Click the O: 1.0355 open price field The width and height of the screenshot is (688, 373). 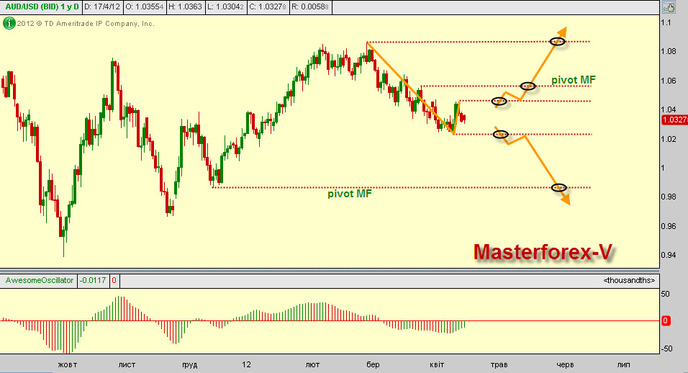coord(144,7)
